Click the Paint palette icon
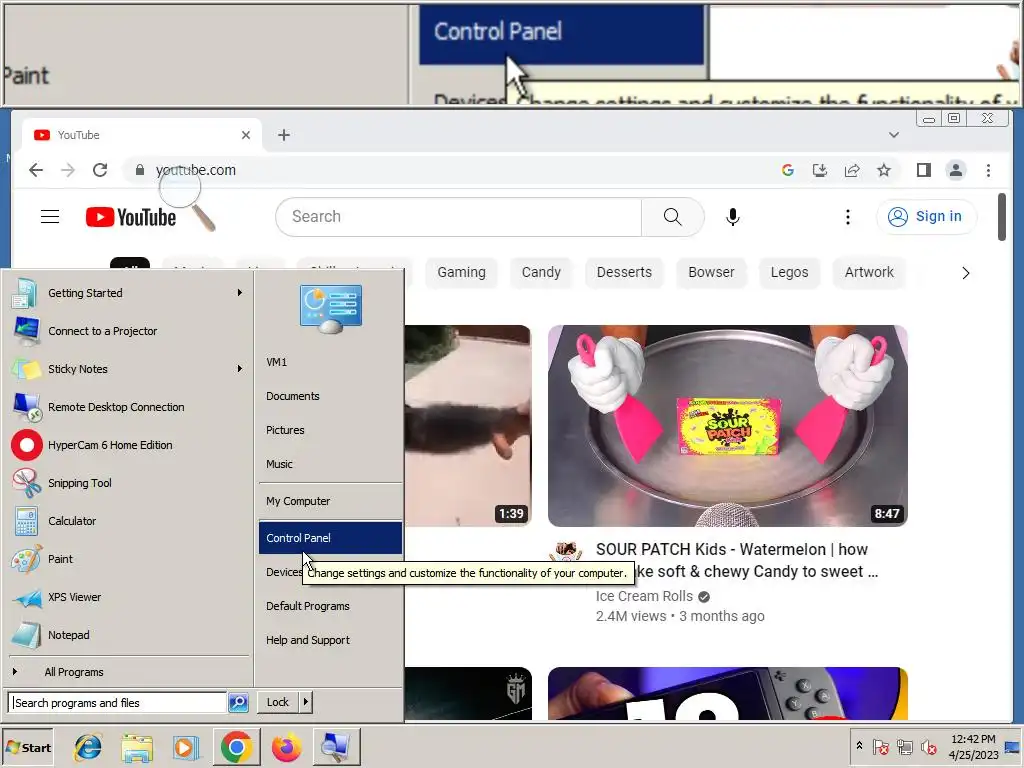 pos(26,559)
